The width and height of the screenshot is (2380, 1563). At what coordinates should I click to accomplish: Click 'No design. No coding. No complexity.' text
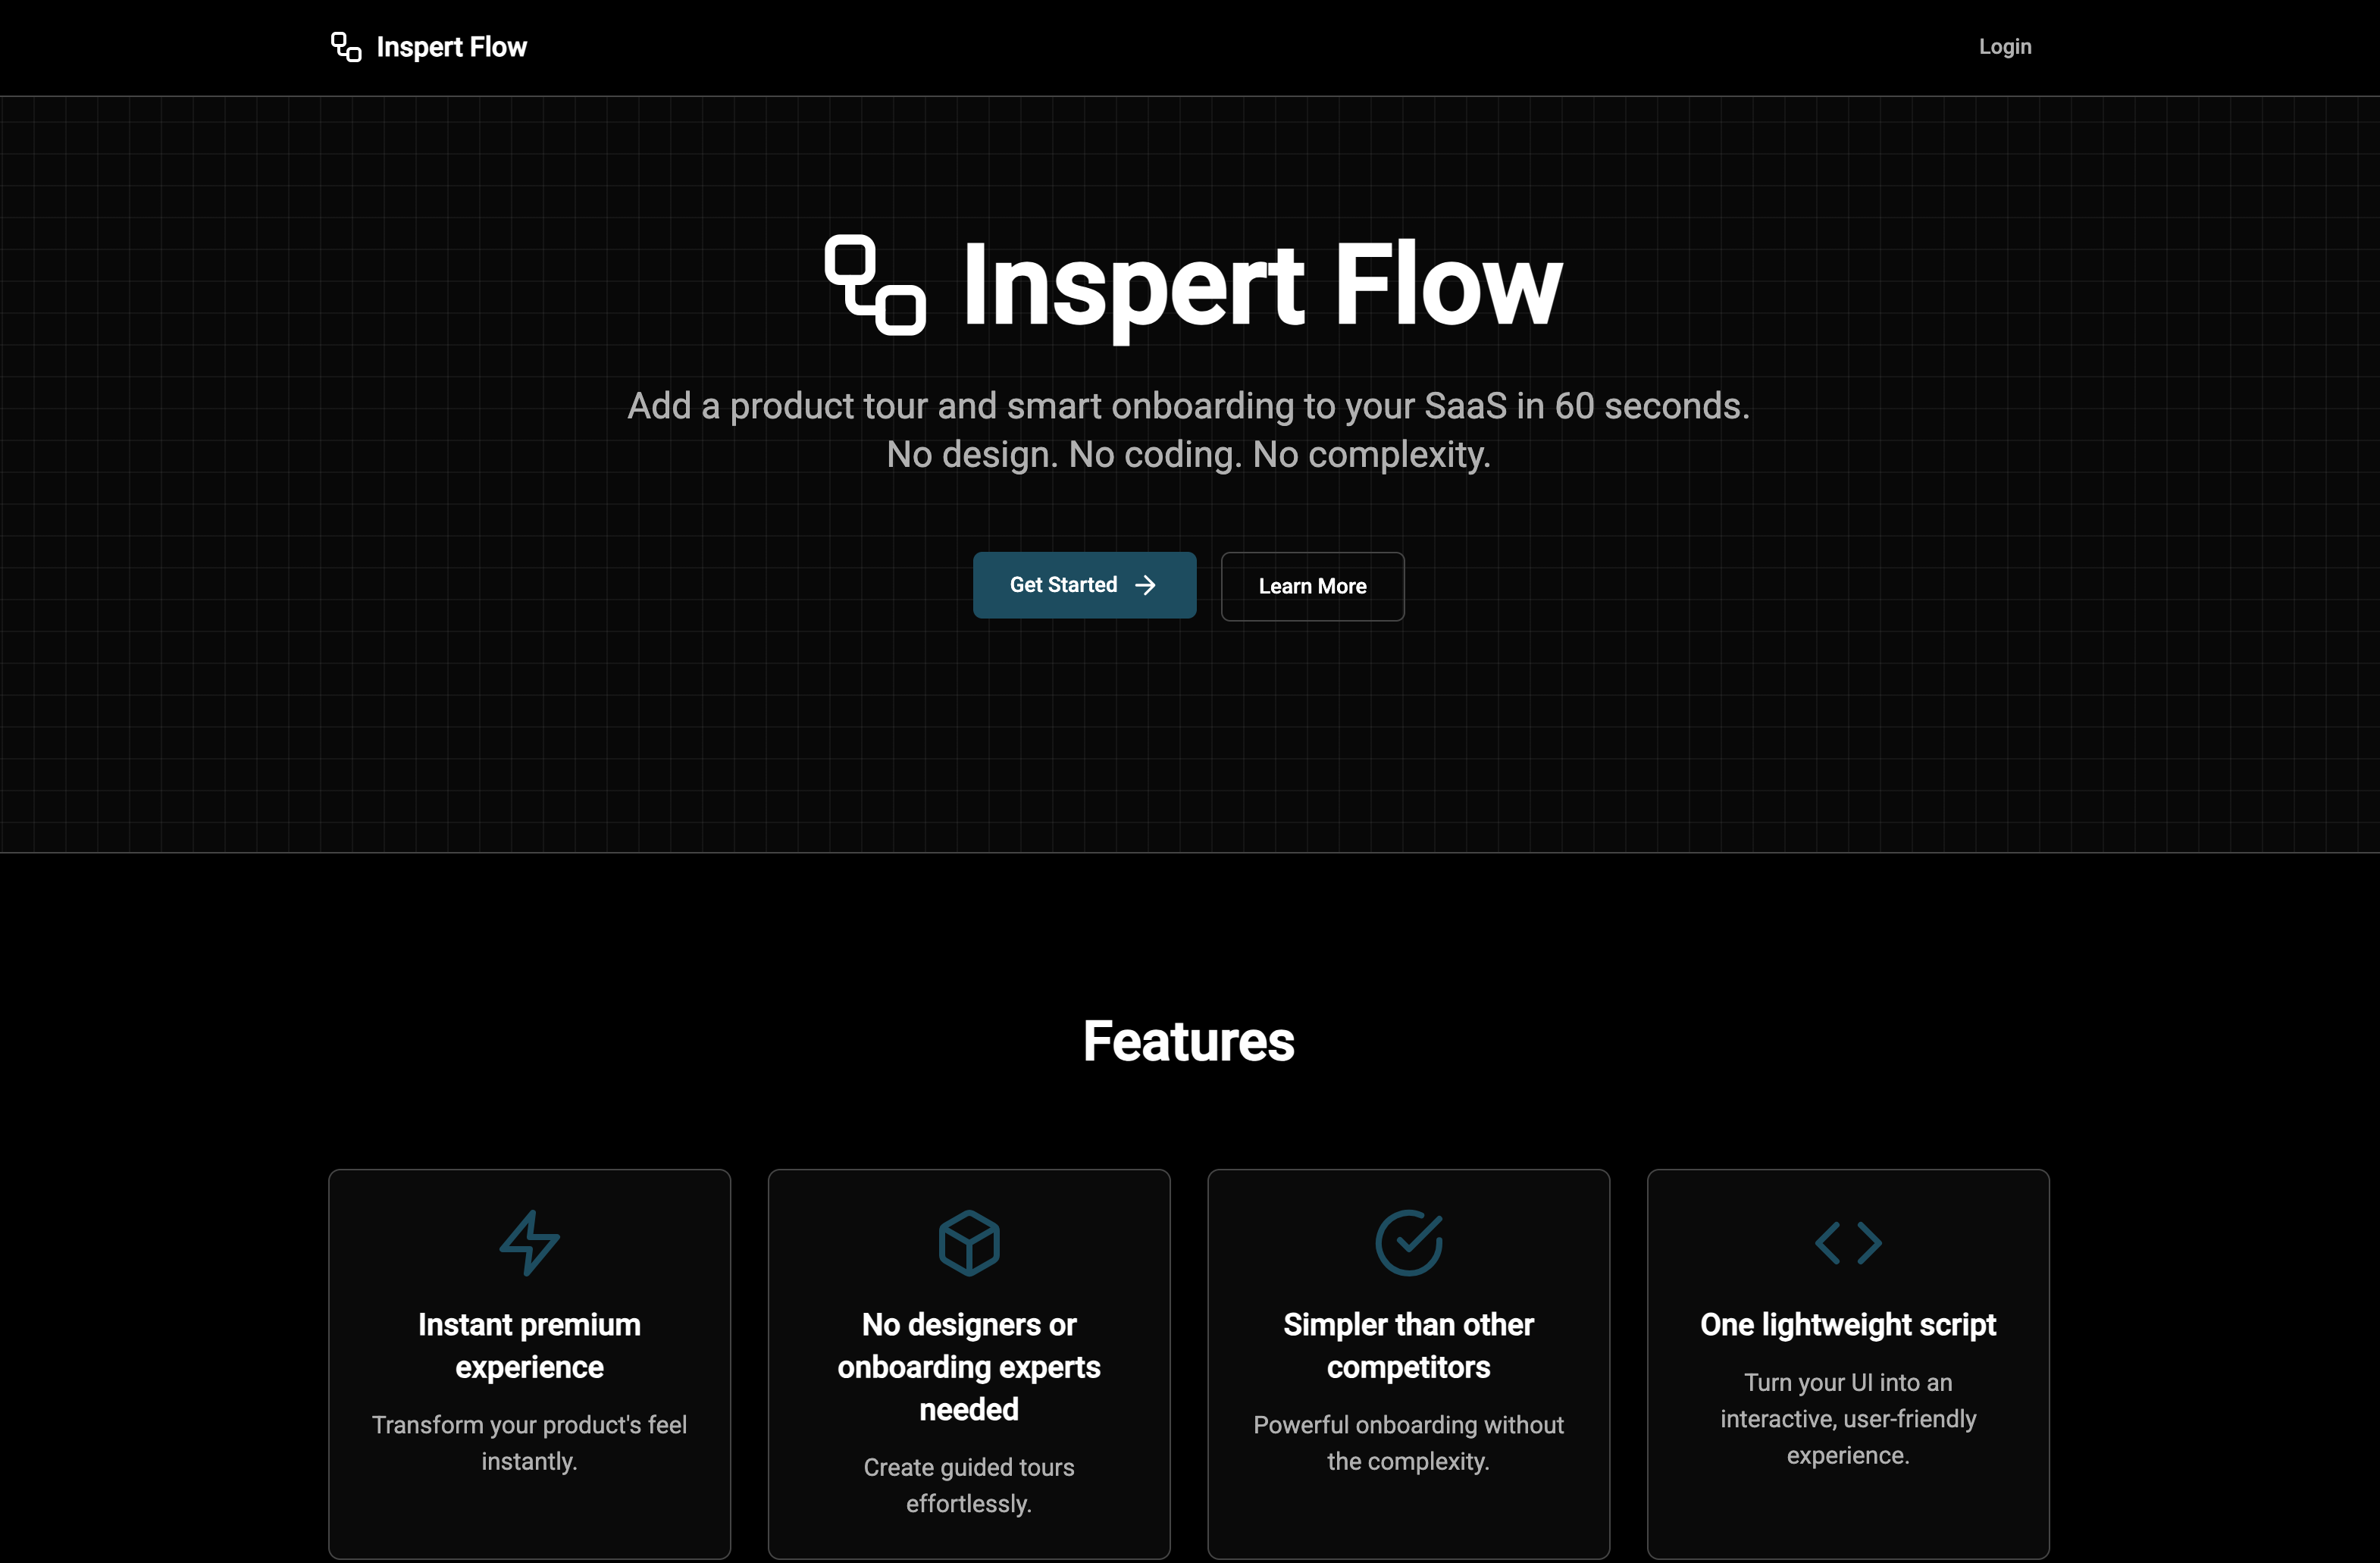pos(1188,454)
